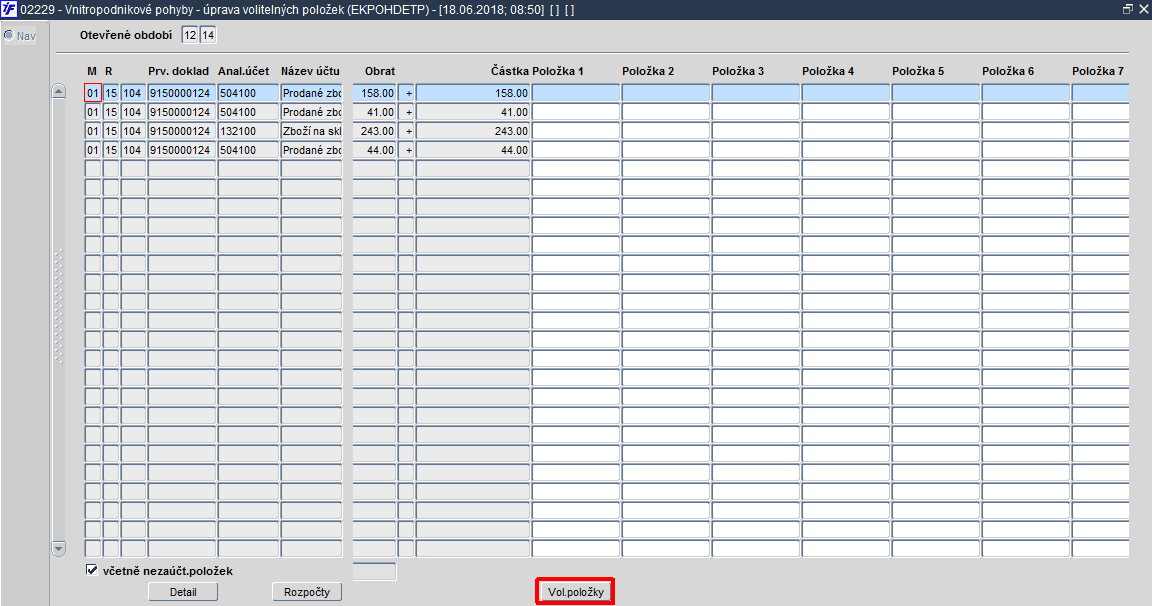Image resolution: width=1152 pixels, height=606 pixels.
Task: Click the application logo icon in title bar
Action: pyautogui.click(x=9, y=10)
